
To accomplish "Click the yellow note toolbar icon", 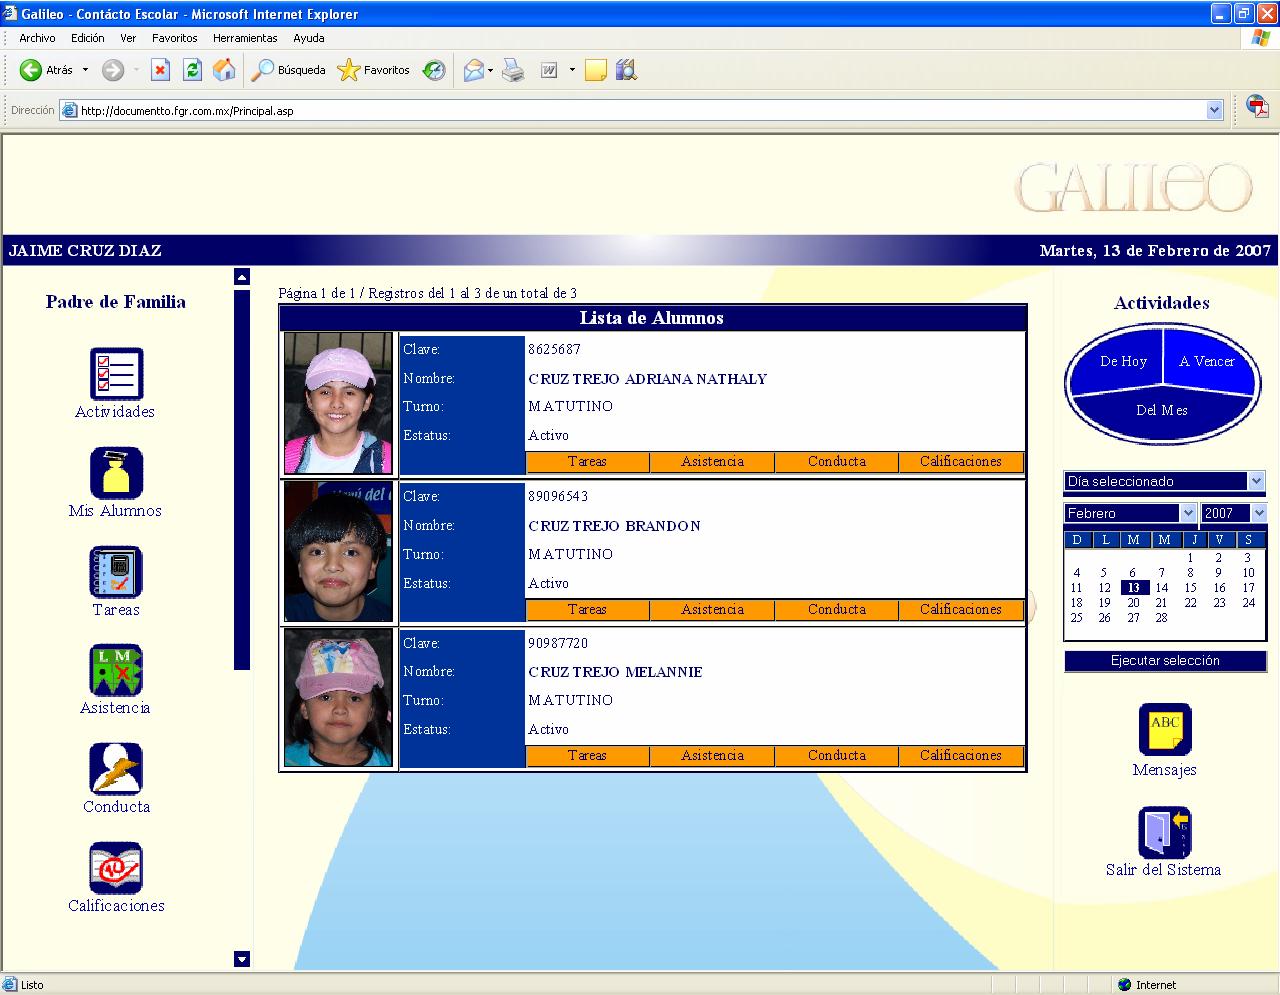I will 596,70.
